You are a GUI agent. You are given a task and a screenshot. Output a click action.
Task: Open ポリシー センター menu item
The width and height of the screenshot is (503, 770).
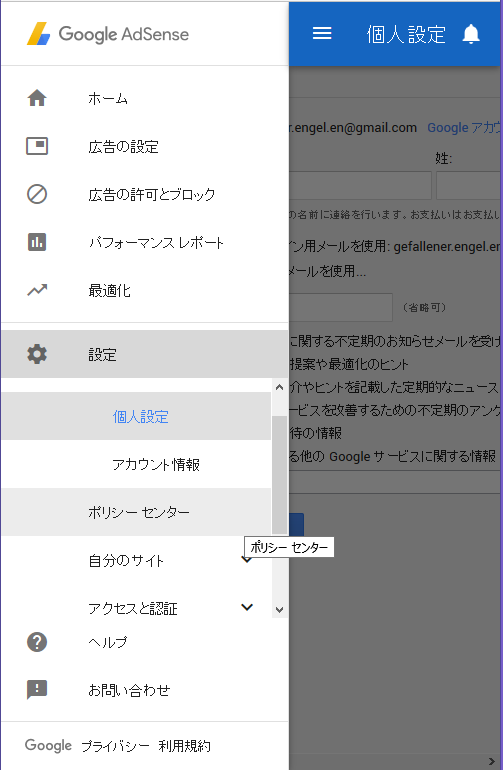(x=136, y=512)
